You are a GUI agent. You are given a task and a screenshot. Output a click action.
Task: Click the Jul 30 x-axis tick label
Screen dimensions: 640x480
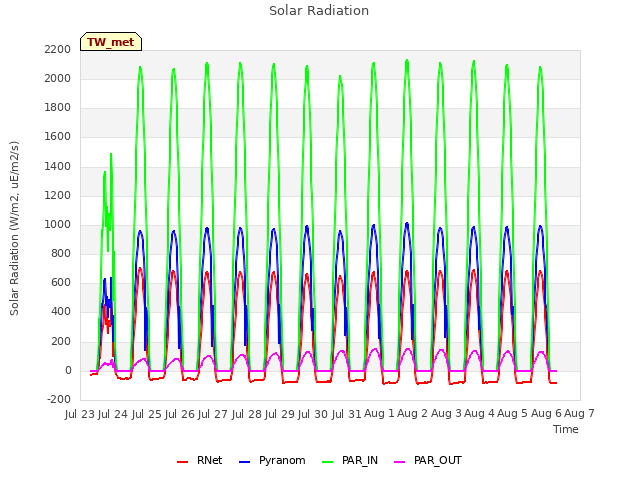(x=313, y=414)
